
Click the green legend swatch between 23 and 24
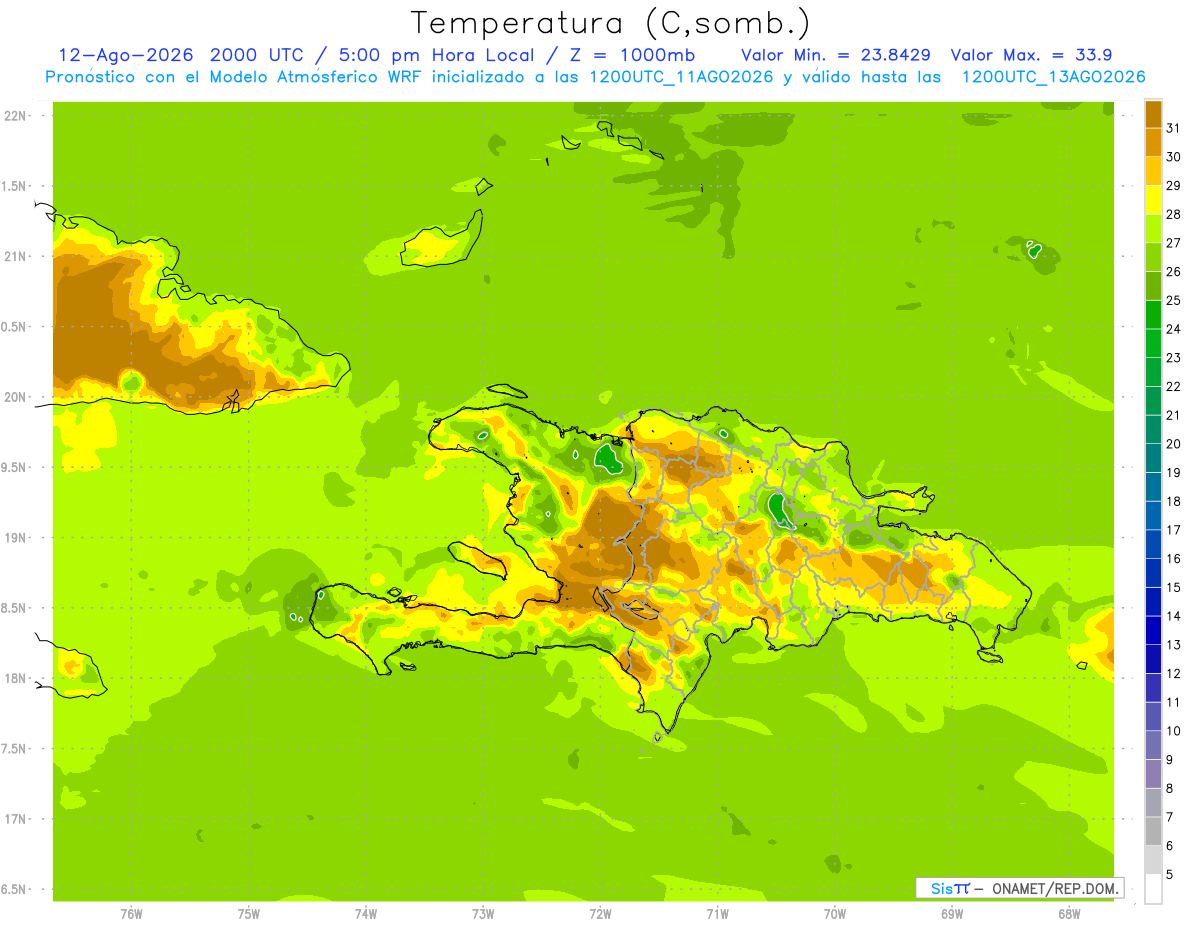1153,343
